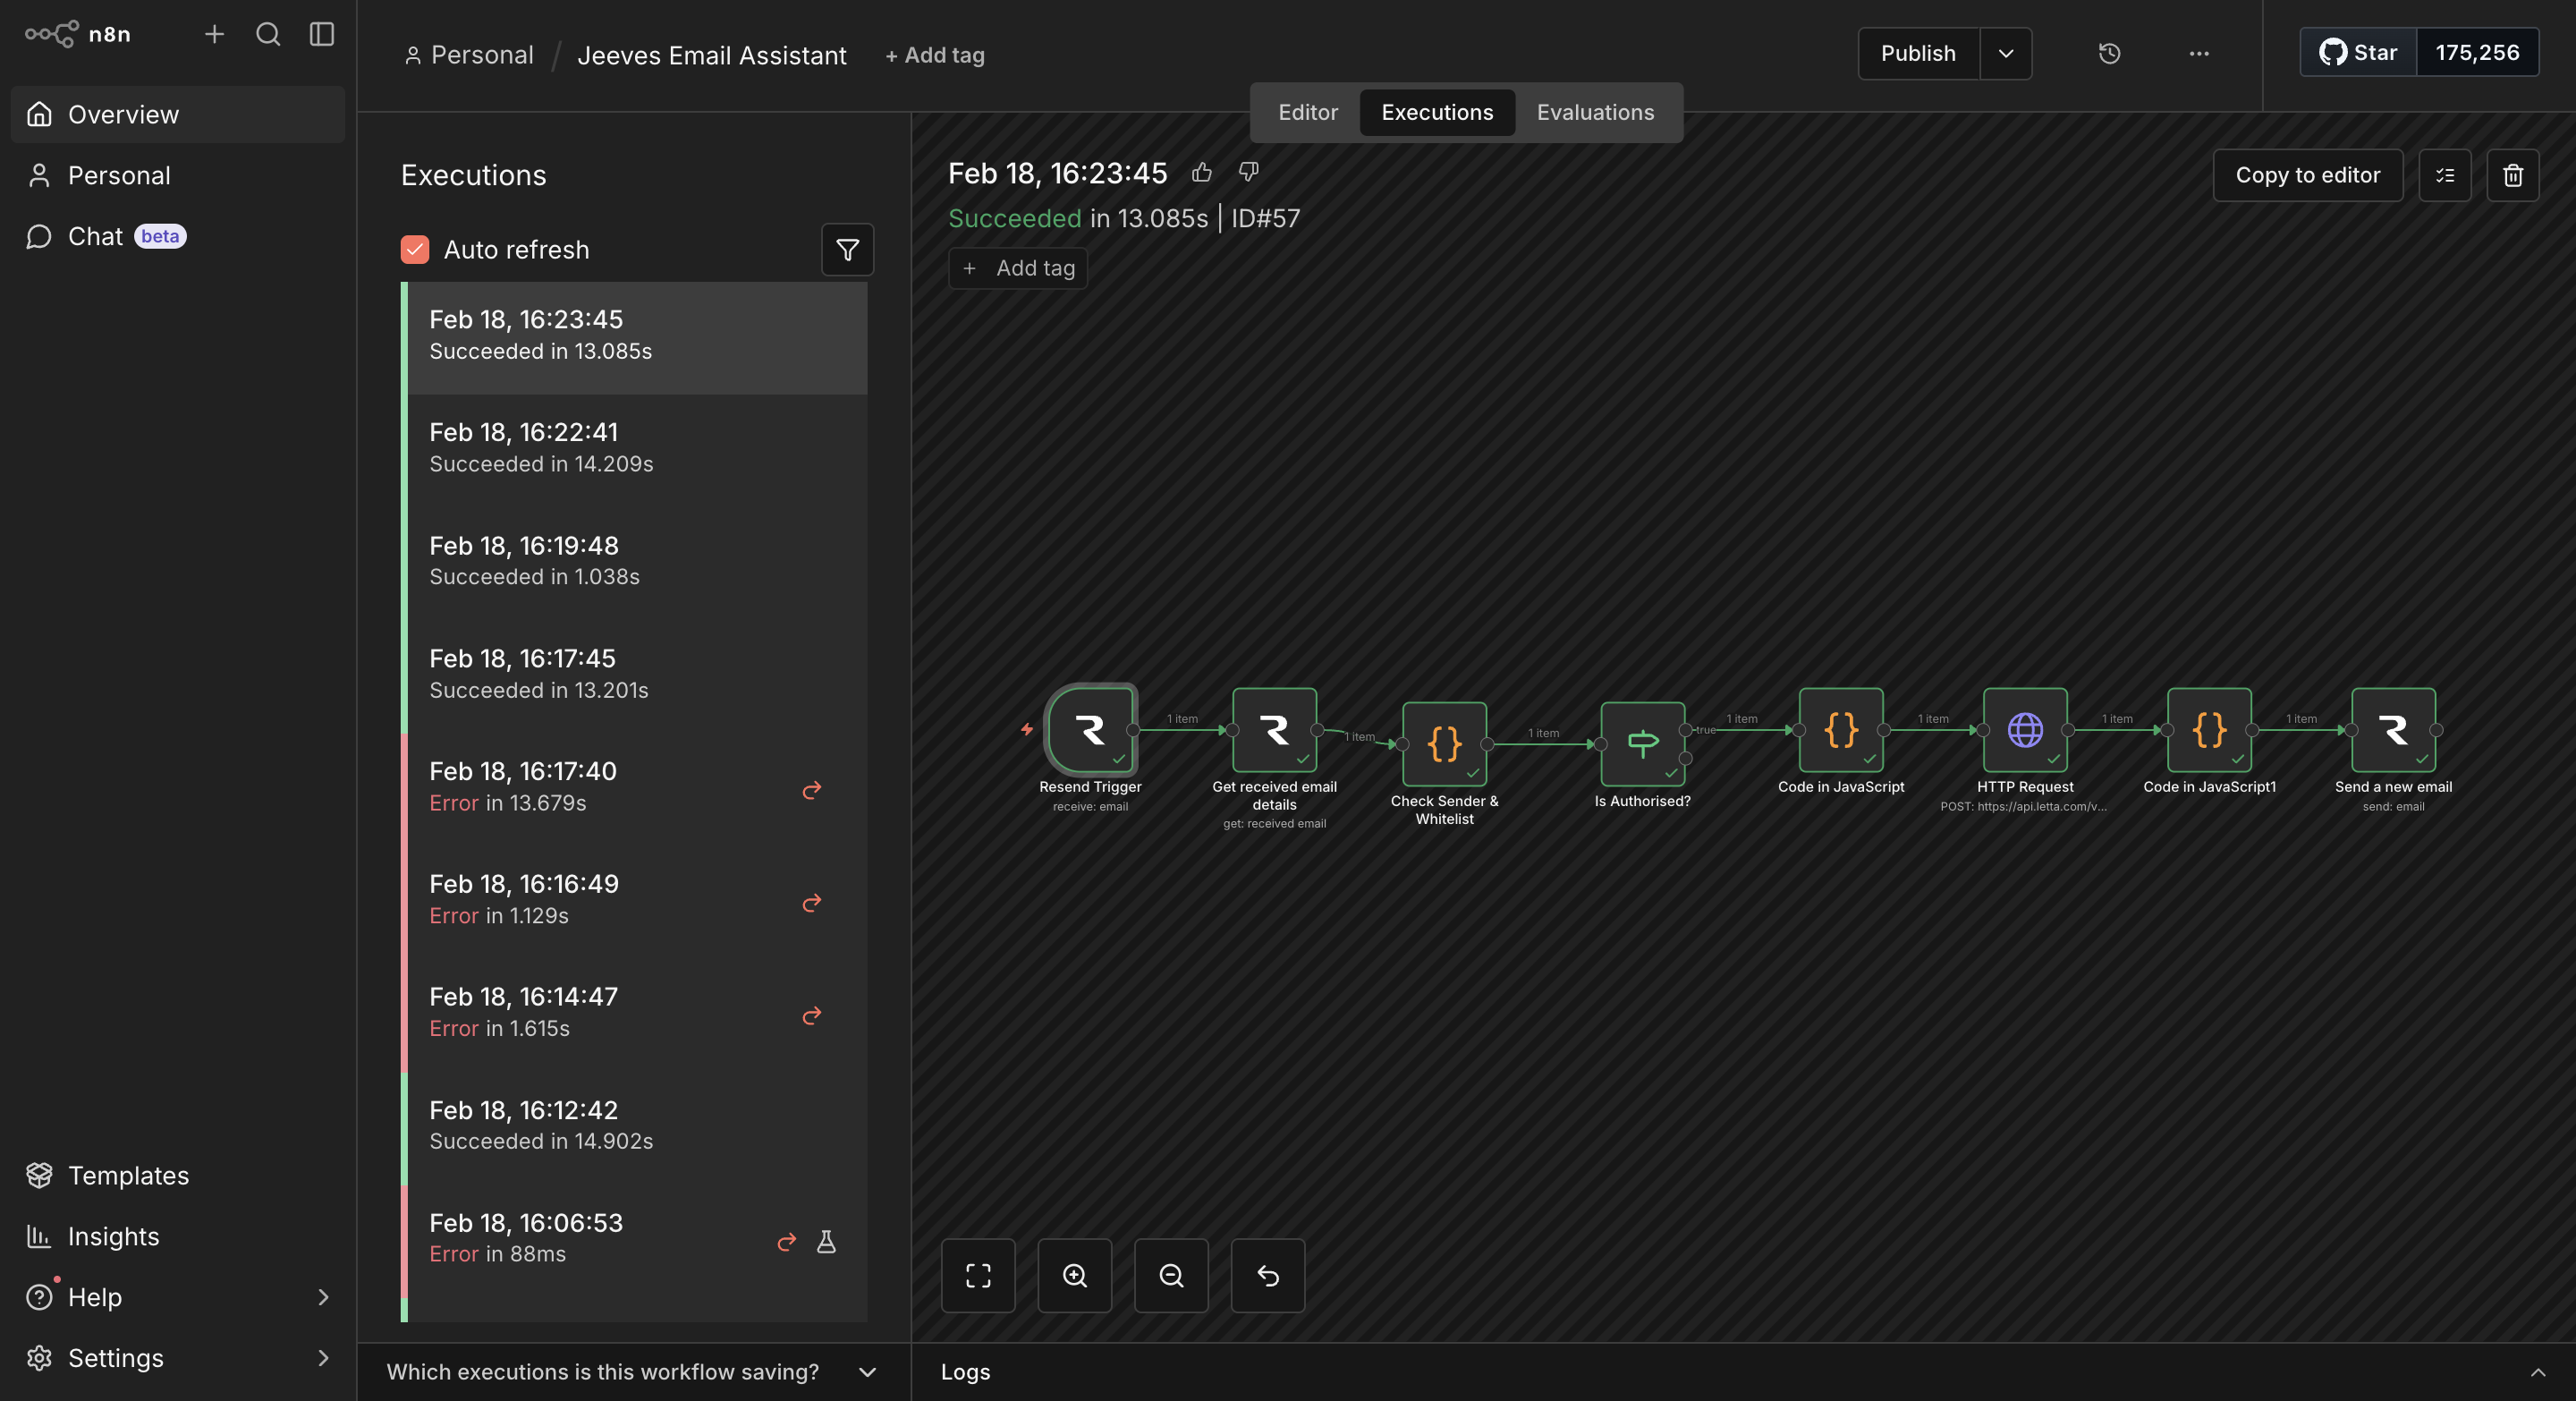
Task: Delete execution with trash icon
Action: (2512, 176)
